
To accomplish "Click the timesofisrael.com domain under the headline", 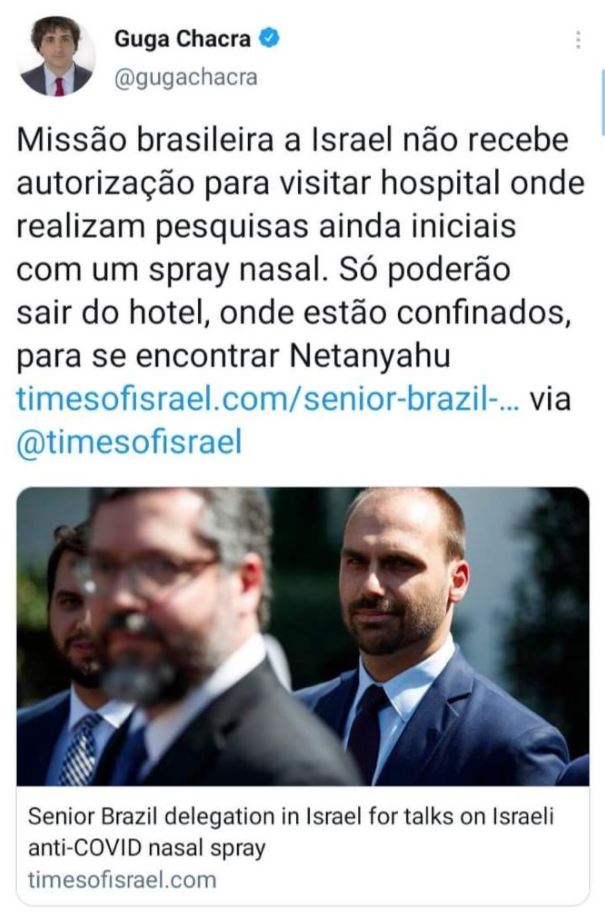I will [x=122, y=879].
